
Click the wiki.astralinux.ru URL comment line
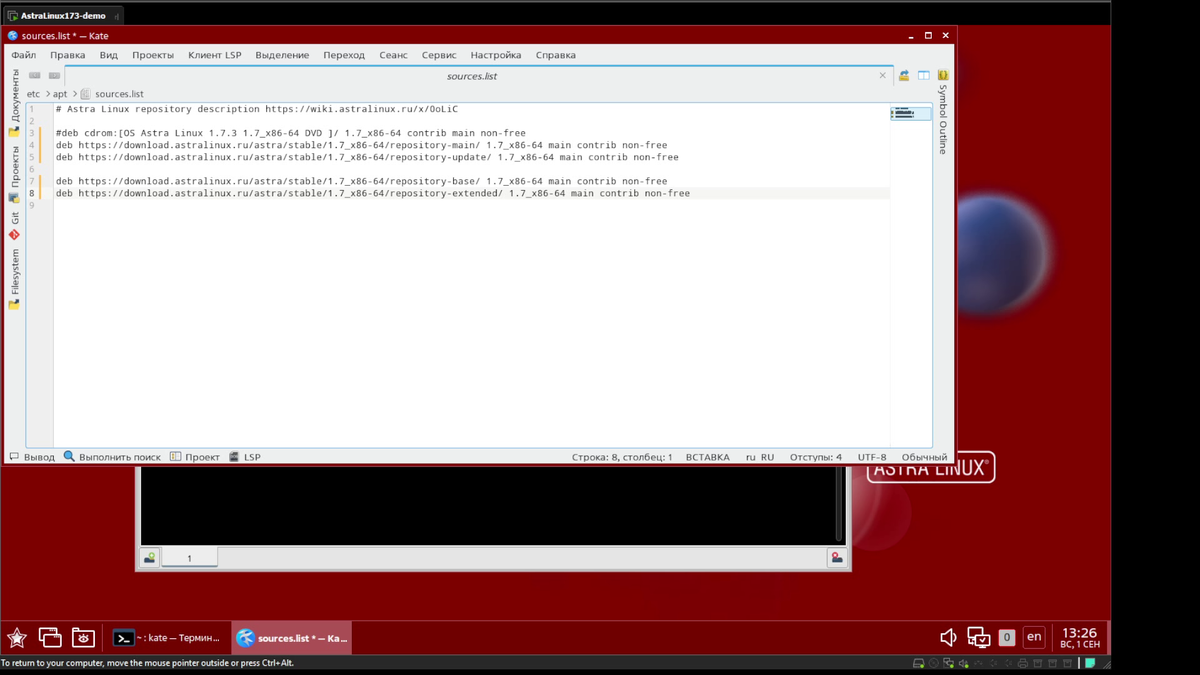[x=257, y=109]
